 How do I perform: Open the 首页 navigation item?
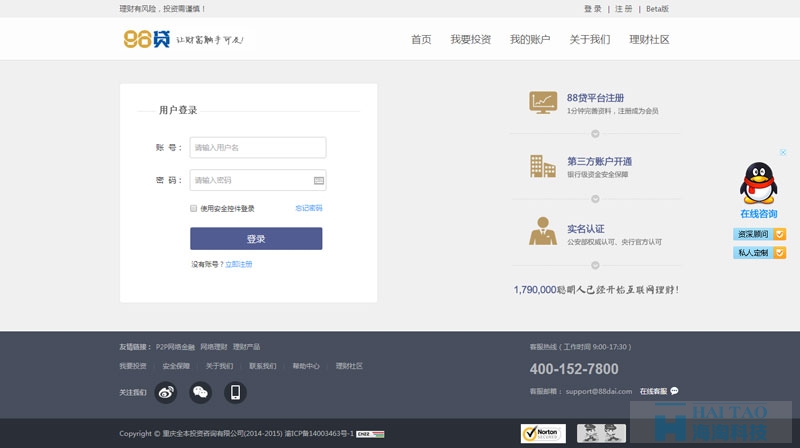point(421,39)
